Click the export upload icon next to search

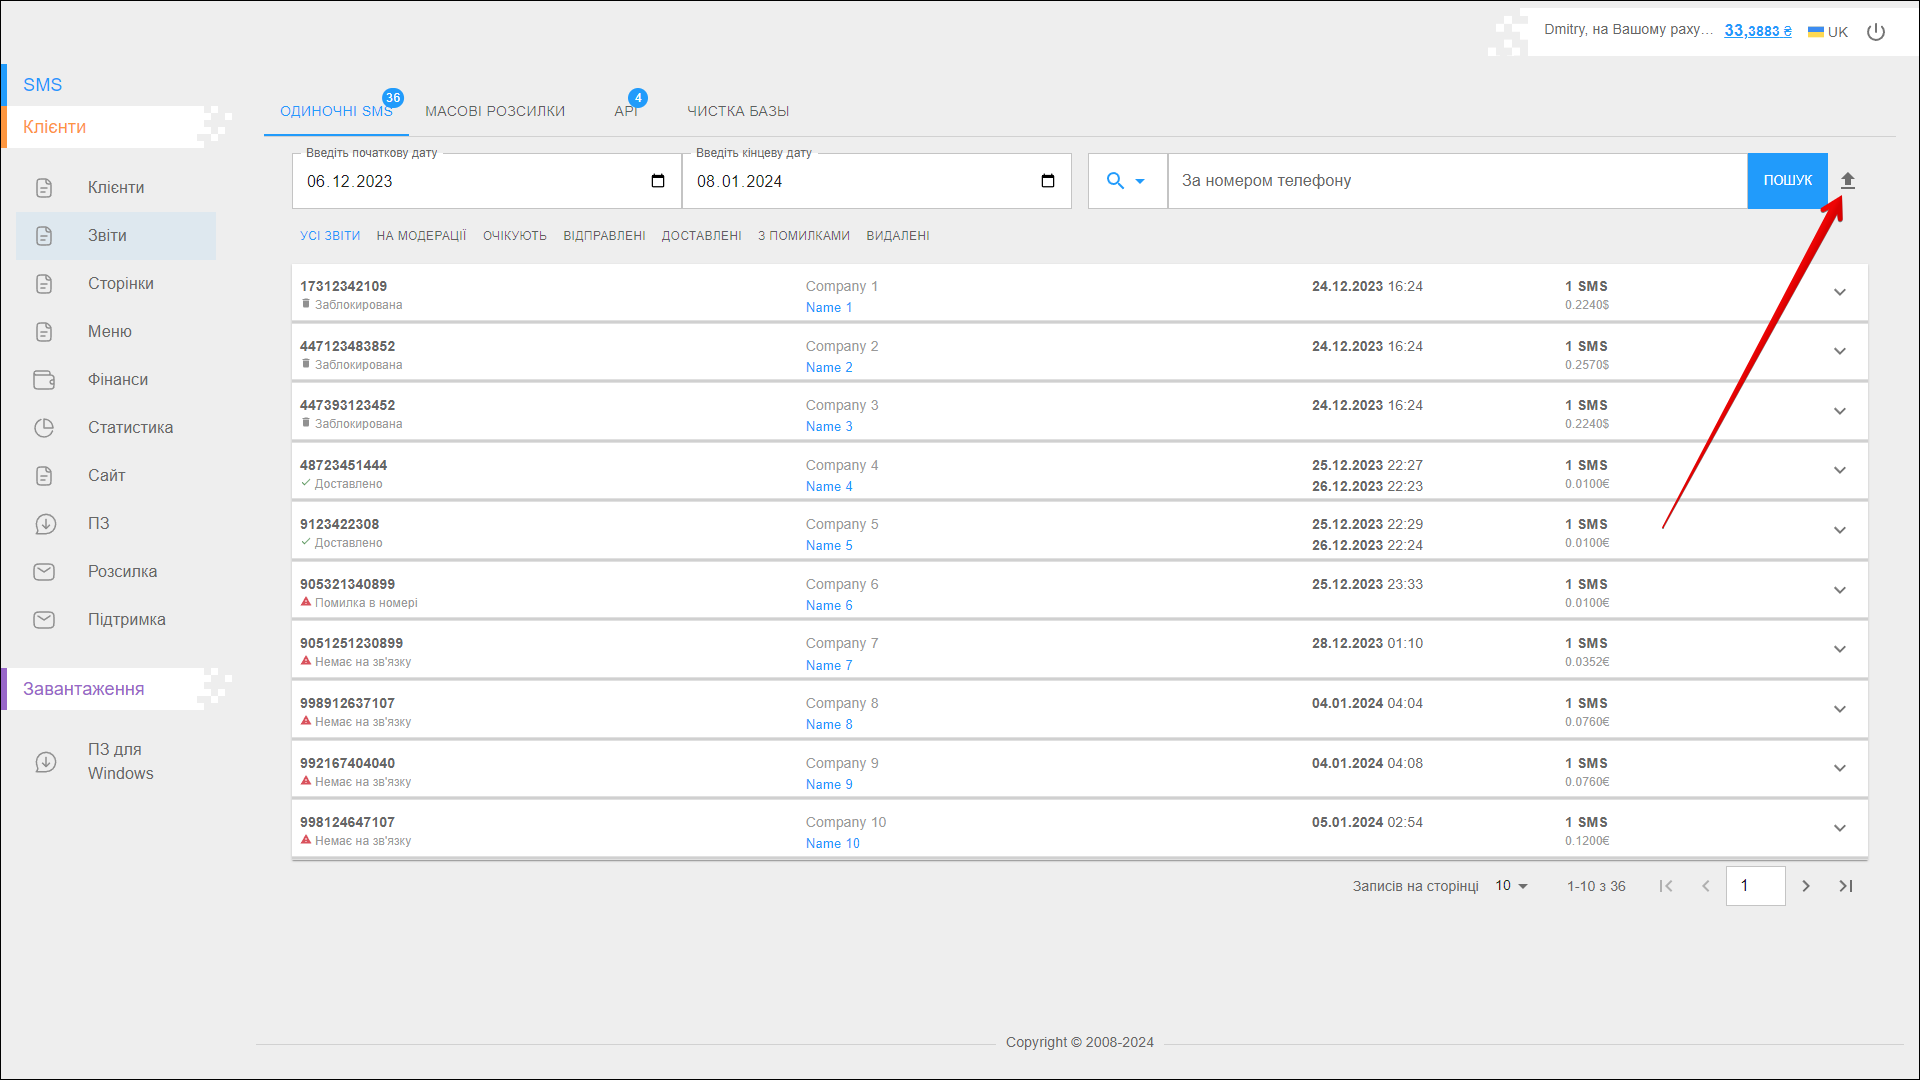pyautogui.click(x=1847, y=181)
